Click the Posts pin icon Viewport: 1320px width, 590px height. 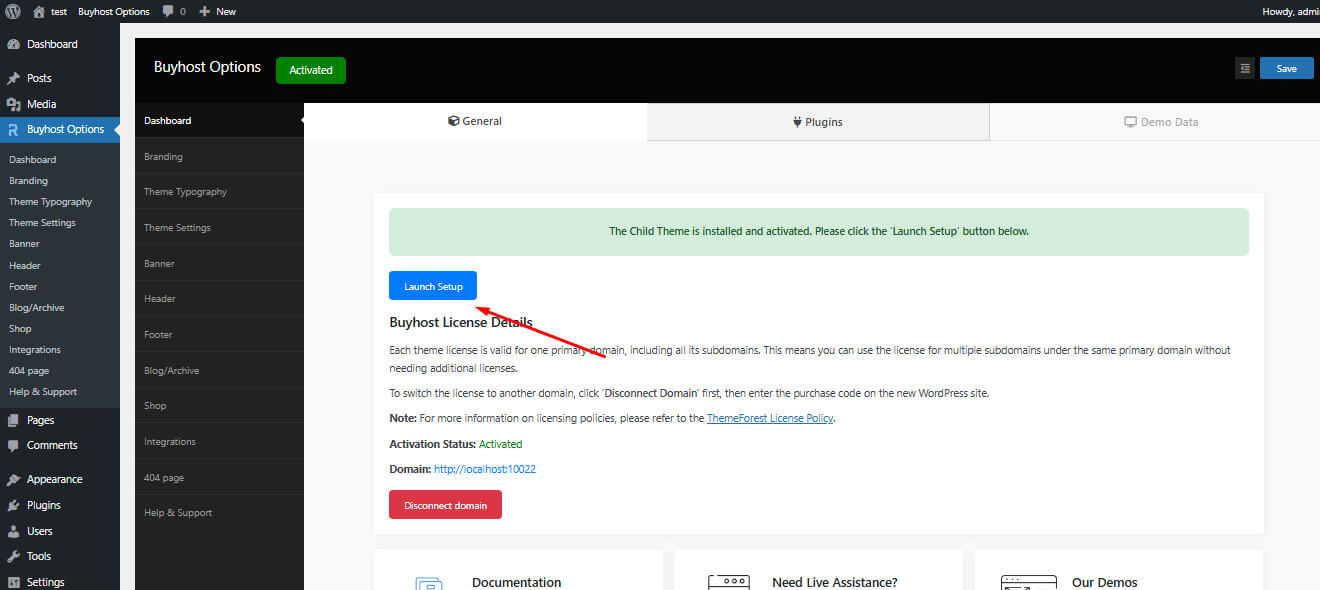[14, 78]
